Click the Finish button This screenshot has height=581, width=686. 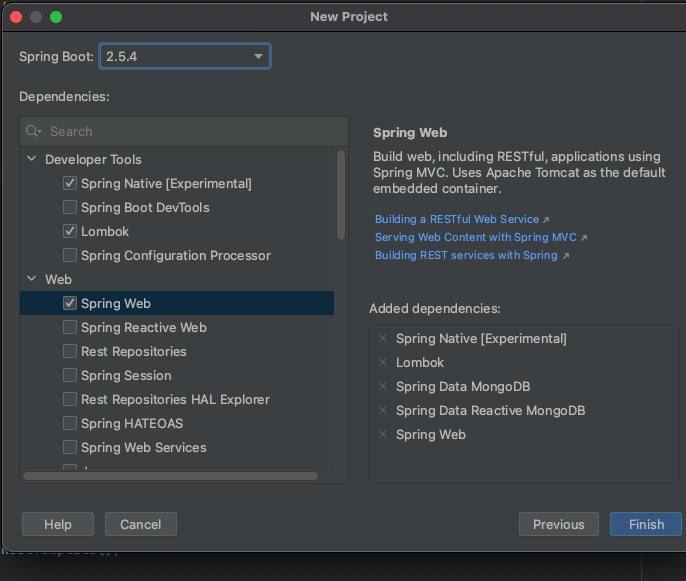click(x=646, y=524)
